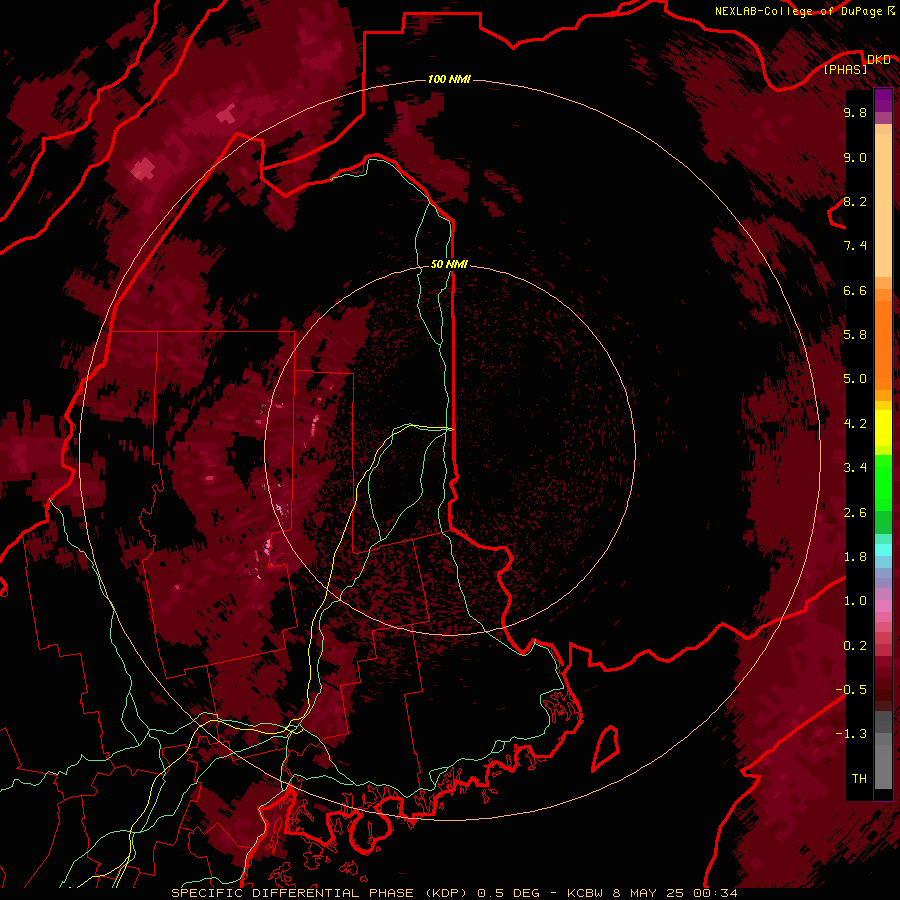Click the "DKD" legend title
900x900 pixels.
(878, 59)
